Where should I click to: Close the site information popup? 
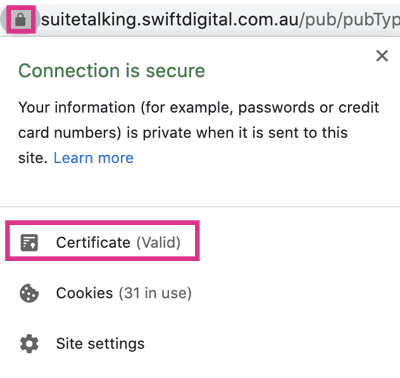[382, 56]
